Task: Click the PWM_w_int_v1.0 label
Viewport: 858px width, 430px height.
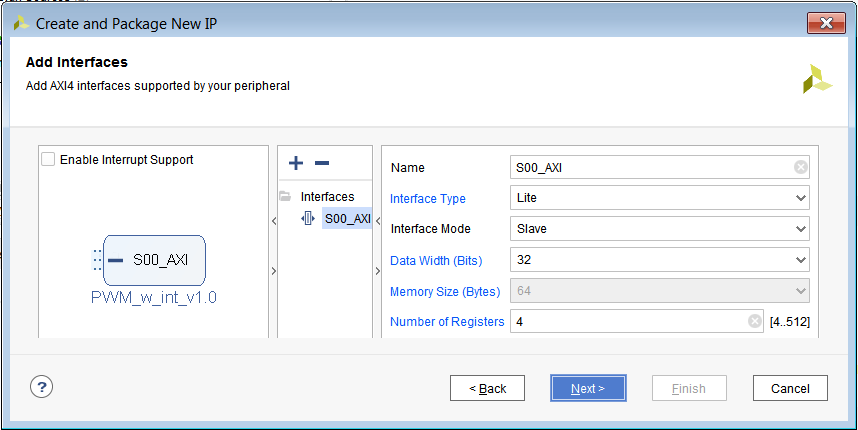Action: [153, 297]
